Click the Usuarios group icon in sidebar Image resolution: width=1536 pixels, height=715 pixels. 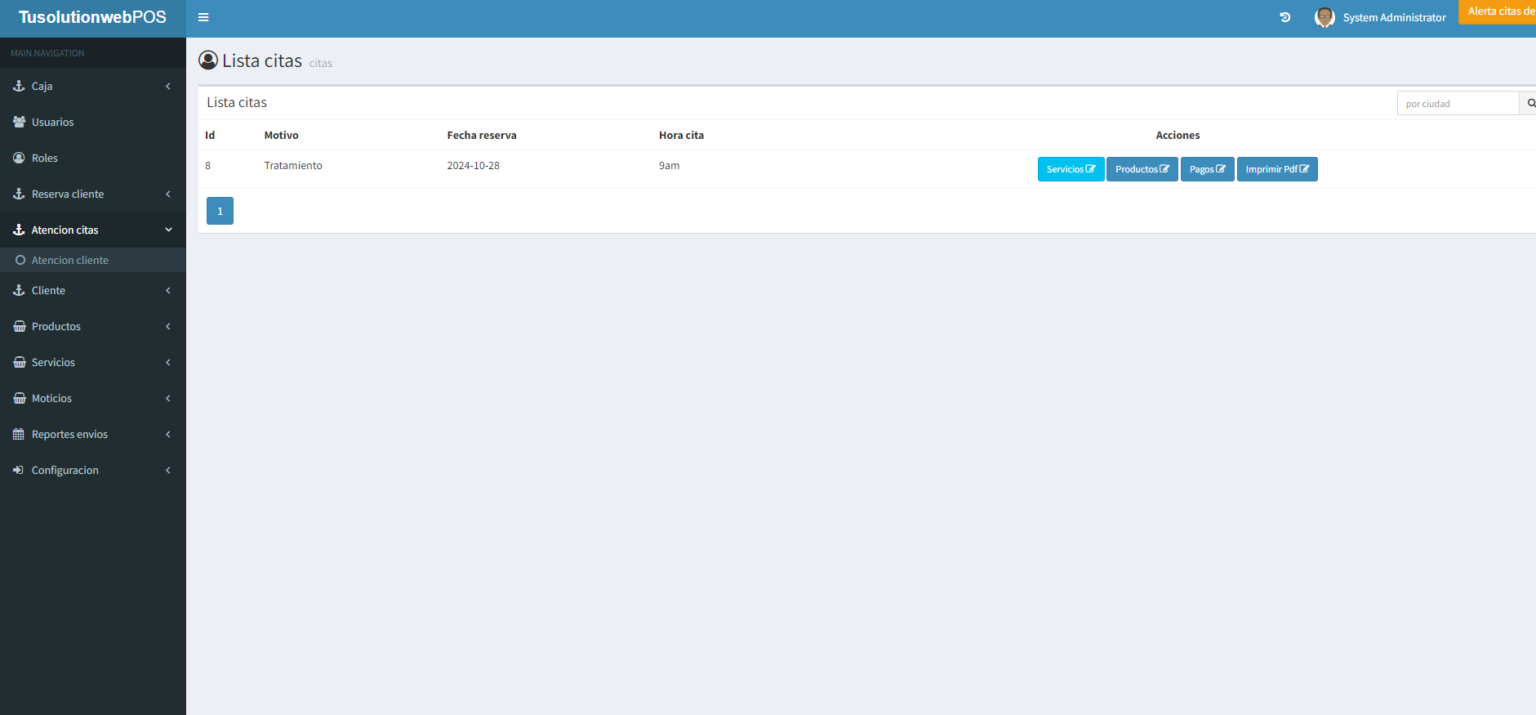pyautogui.click(x=19, y=122)
